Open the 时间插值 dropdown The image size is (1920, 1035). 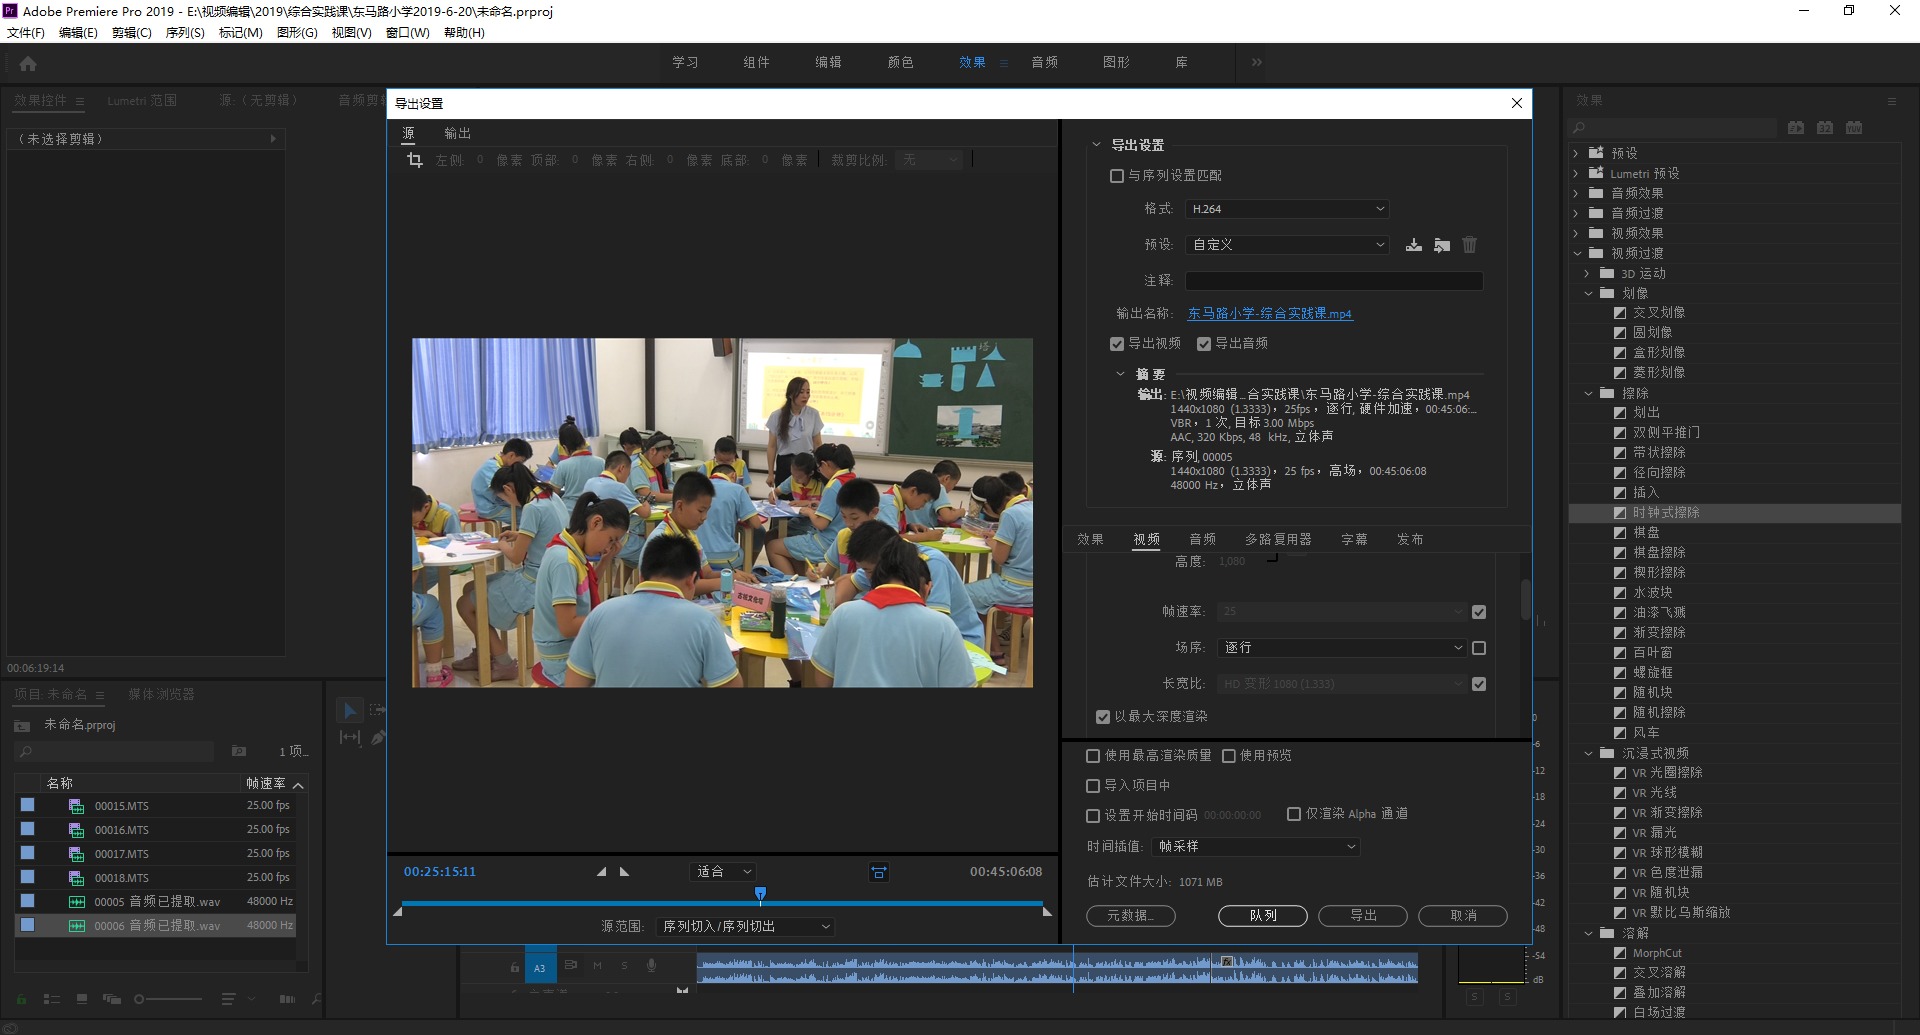(1255, 847)
